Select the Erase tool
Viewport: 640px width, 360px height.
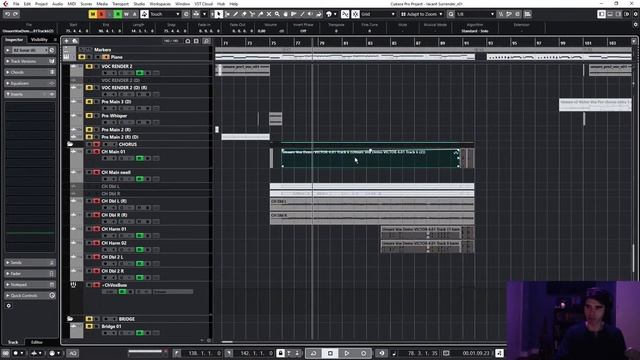click(244, 14)
